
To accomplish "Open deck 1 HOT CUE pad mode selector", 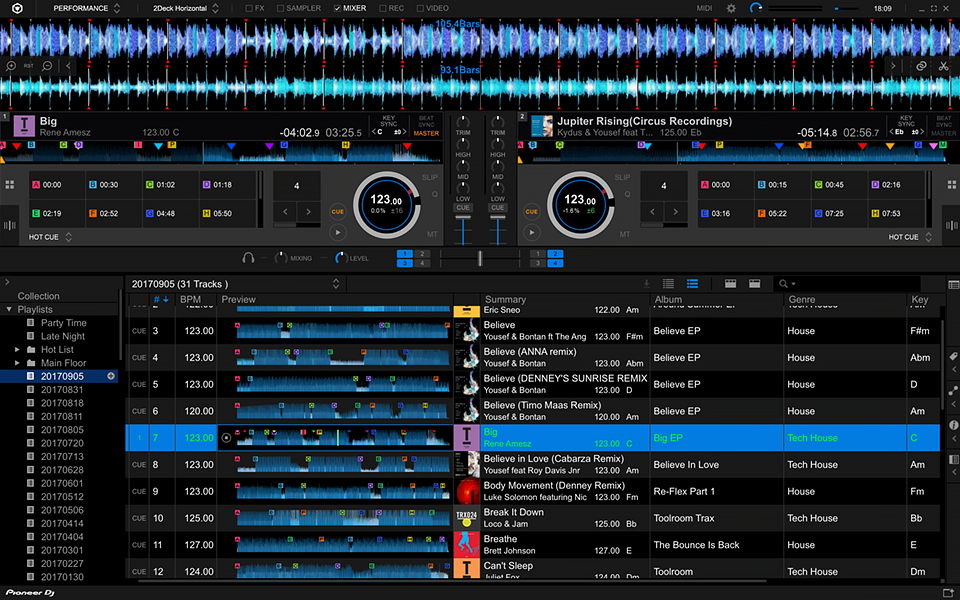I will click(50, 237).
